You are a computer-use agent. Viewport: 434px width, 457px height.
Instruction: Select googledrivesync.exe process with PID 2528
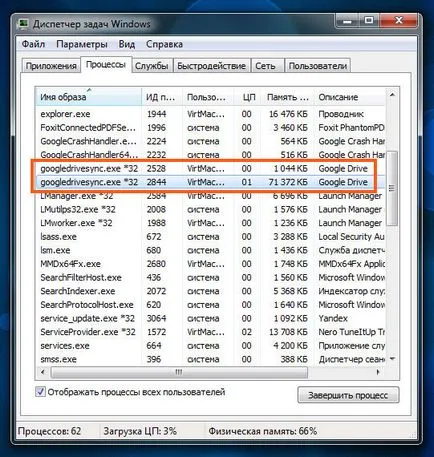click(x=210, y=168)
